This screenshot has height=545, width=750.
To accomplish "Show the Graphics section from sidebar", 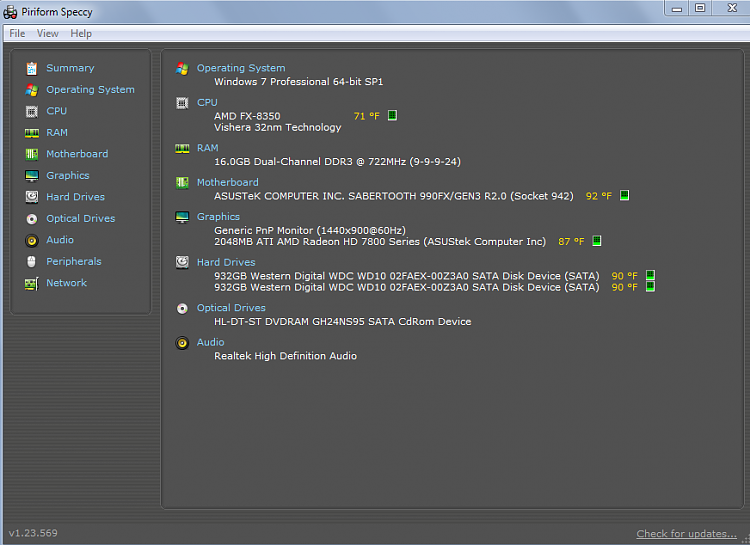I will coord(67,176).
